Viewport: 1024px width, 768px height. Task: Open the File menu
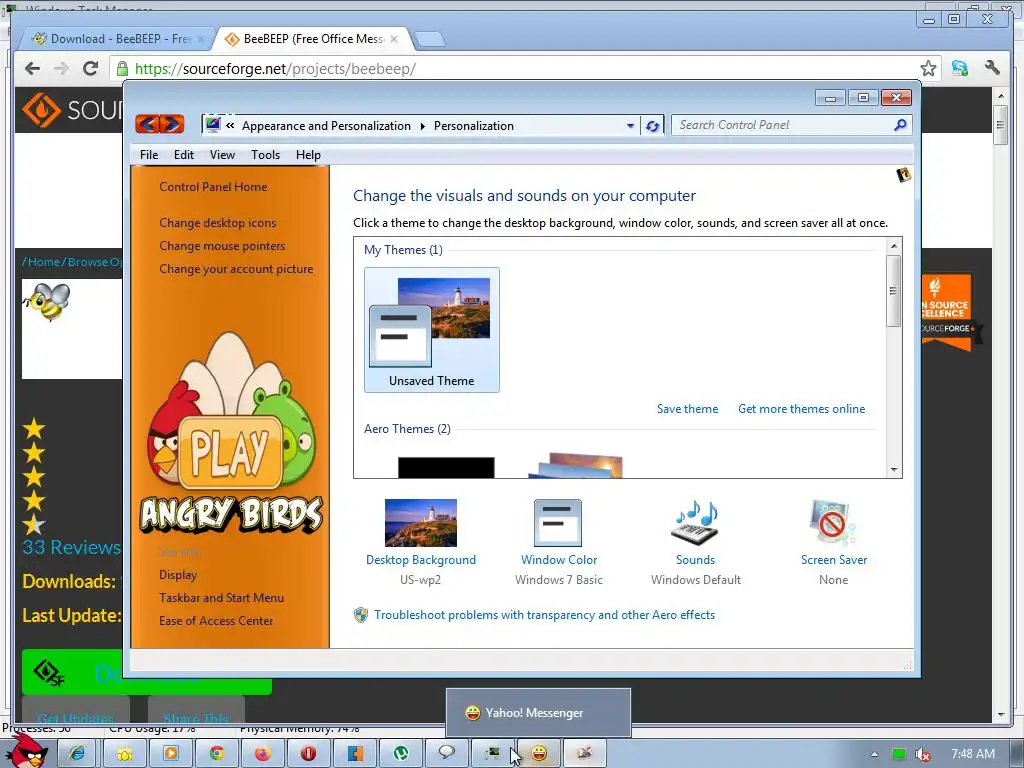149,155
